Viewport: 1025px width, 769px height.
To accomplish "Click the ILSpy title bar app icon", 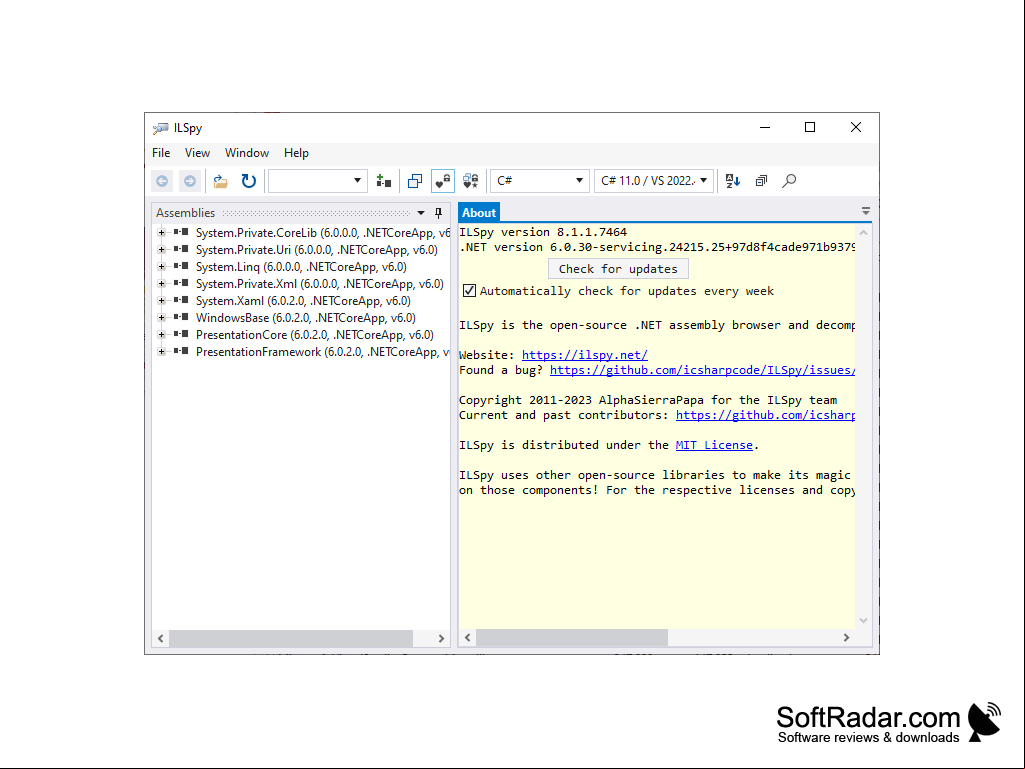I will pos(160,128).
